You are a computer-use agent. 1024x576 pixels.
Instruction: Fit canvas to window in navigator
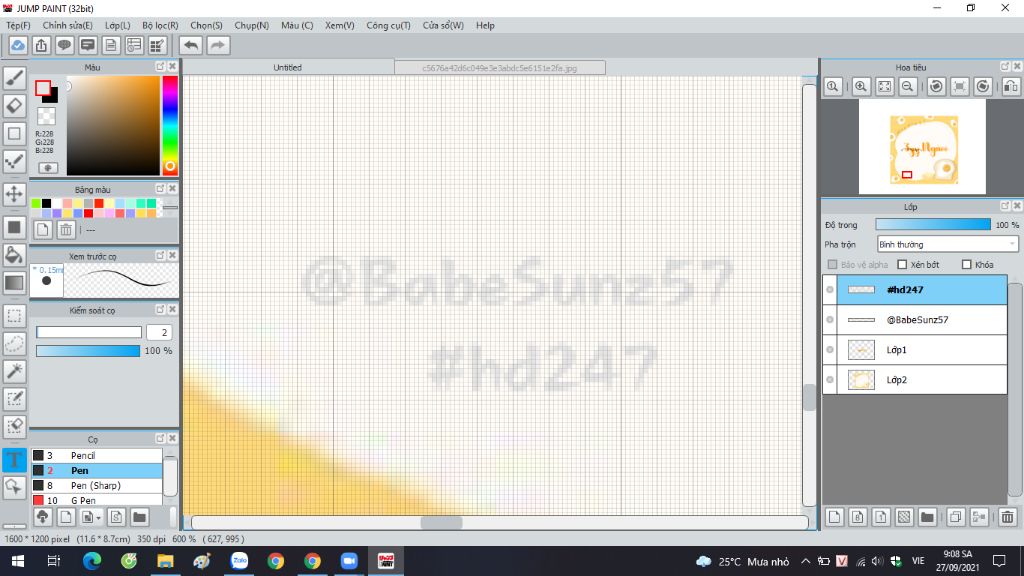click(884, 86)
